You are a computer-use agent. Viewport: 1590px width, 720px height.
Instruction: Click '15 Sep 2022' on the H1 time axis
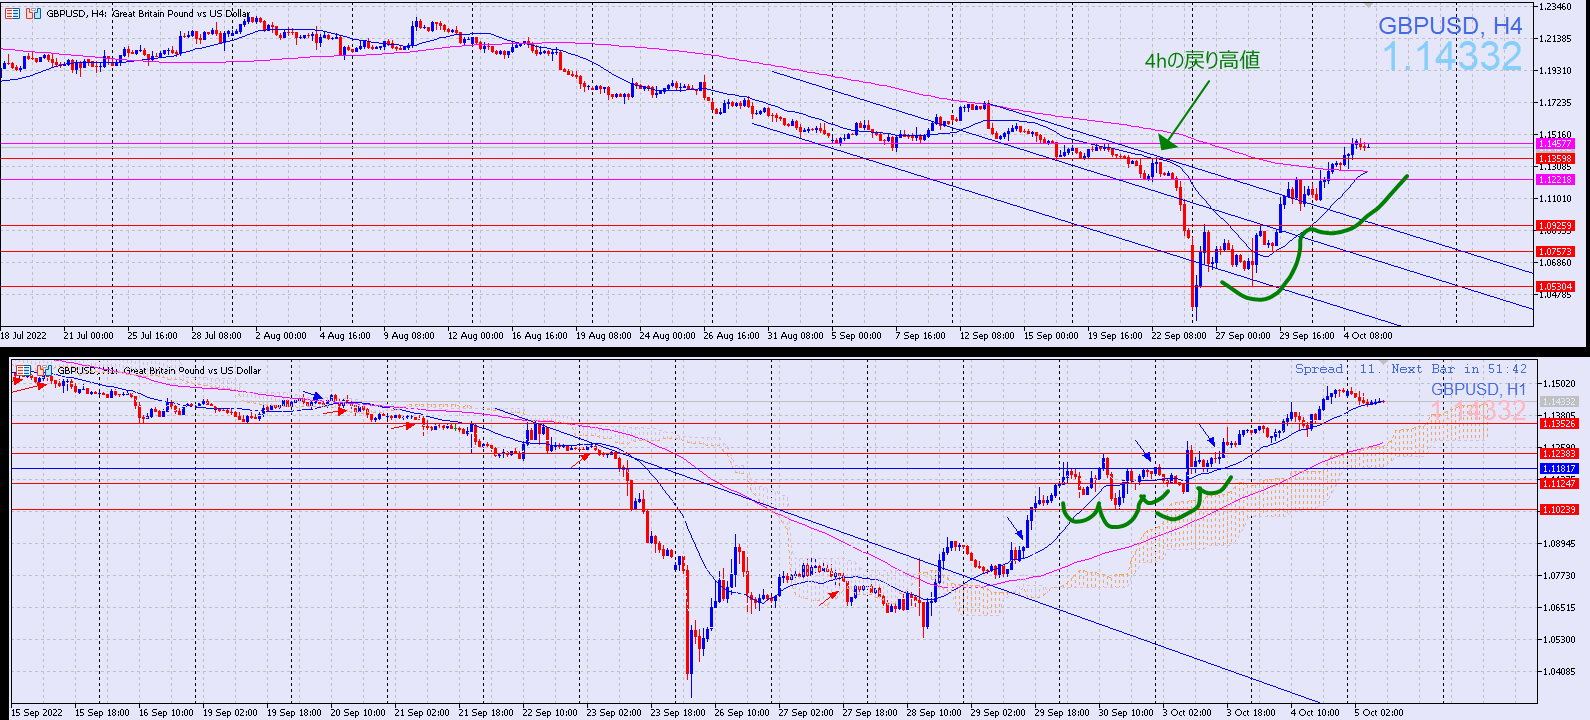coord(37,713)
